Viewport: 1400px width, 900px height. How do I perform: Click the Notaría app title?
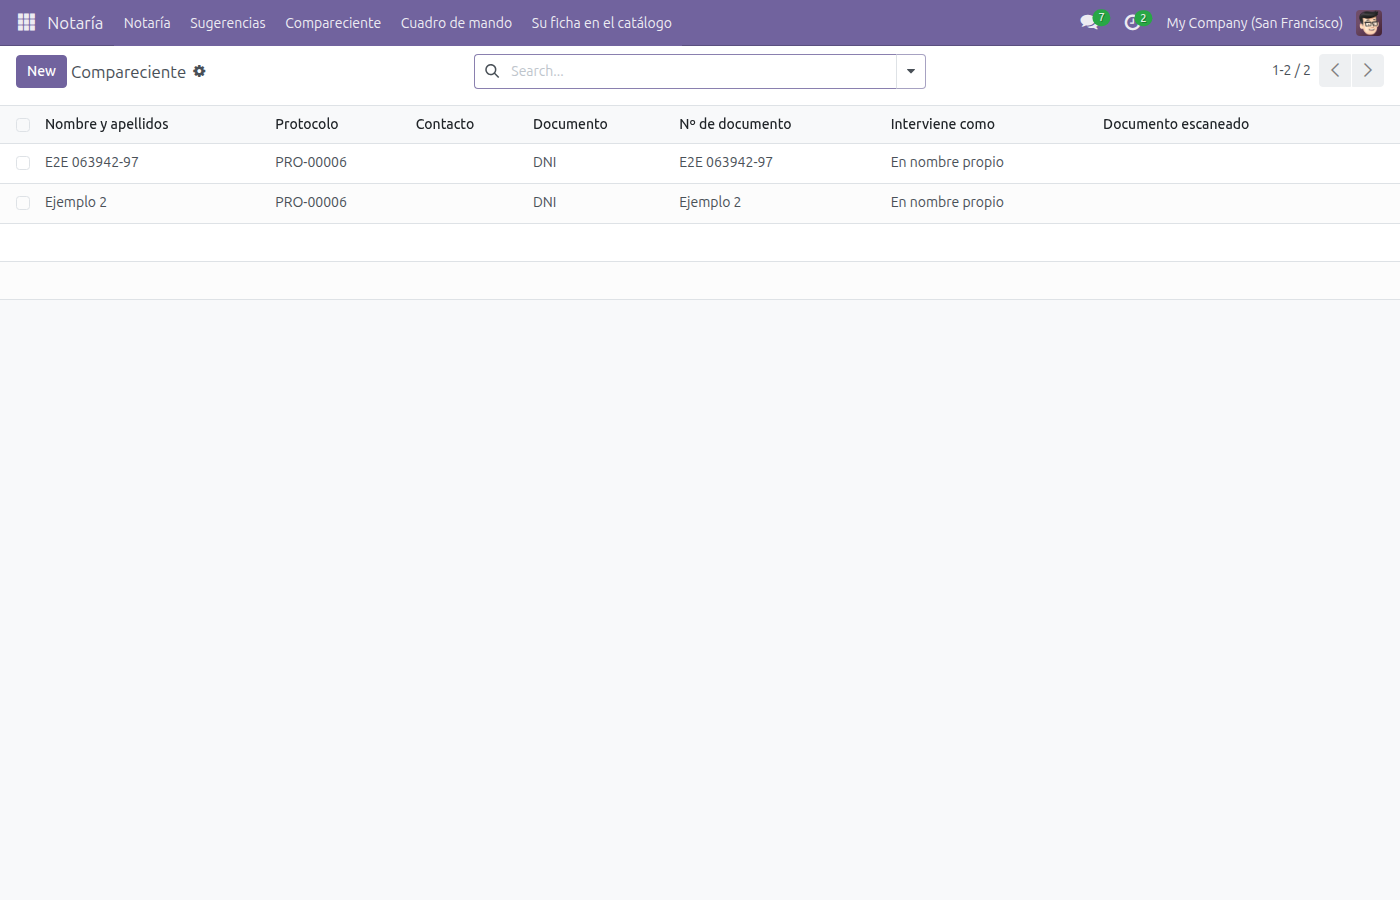click(75, 22)
